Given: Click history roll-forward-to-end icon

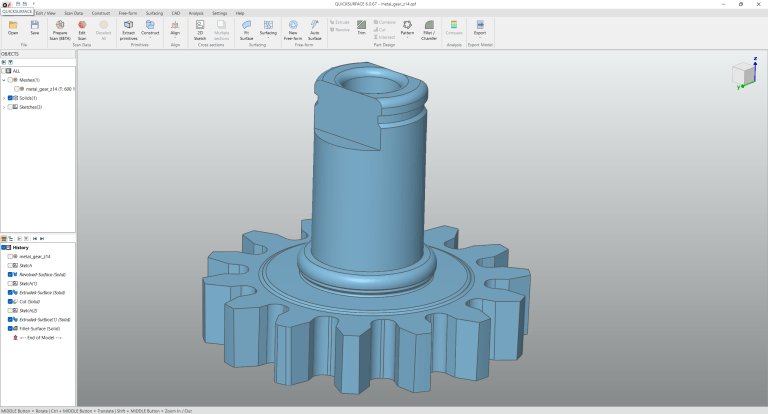Looking at the screenshot, I should 42,239.
